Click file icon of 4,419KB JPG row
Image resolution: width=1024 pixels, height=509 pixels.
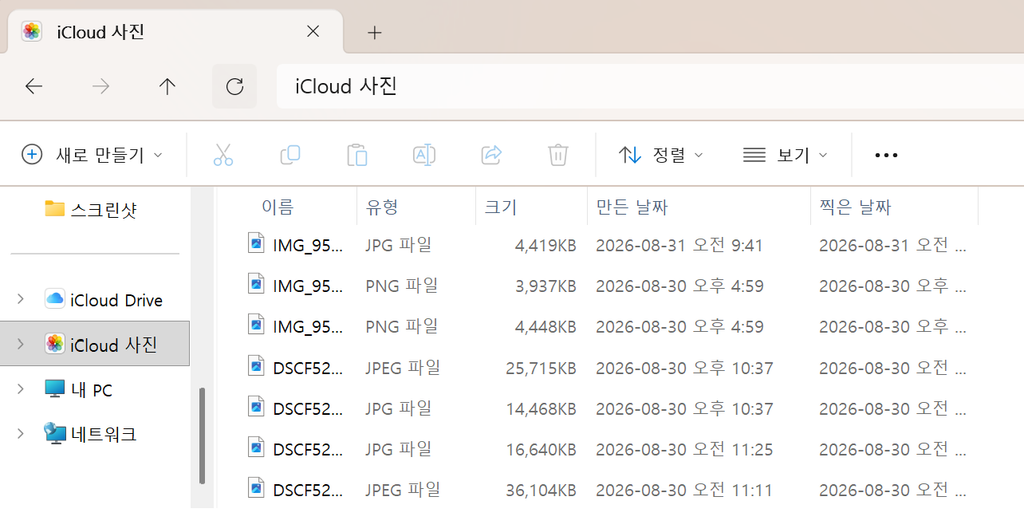[257, 243]
